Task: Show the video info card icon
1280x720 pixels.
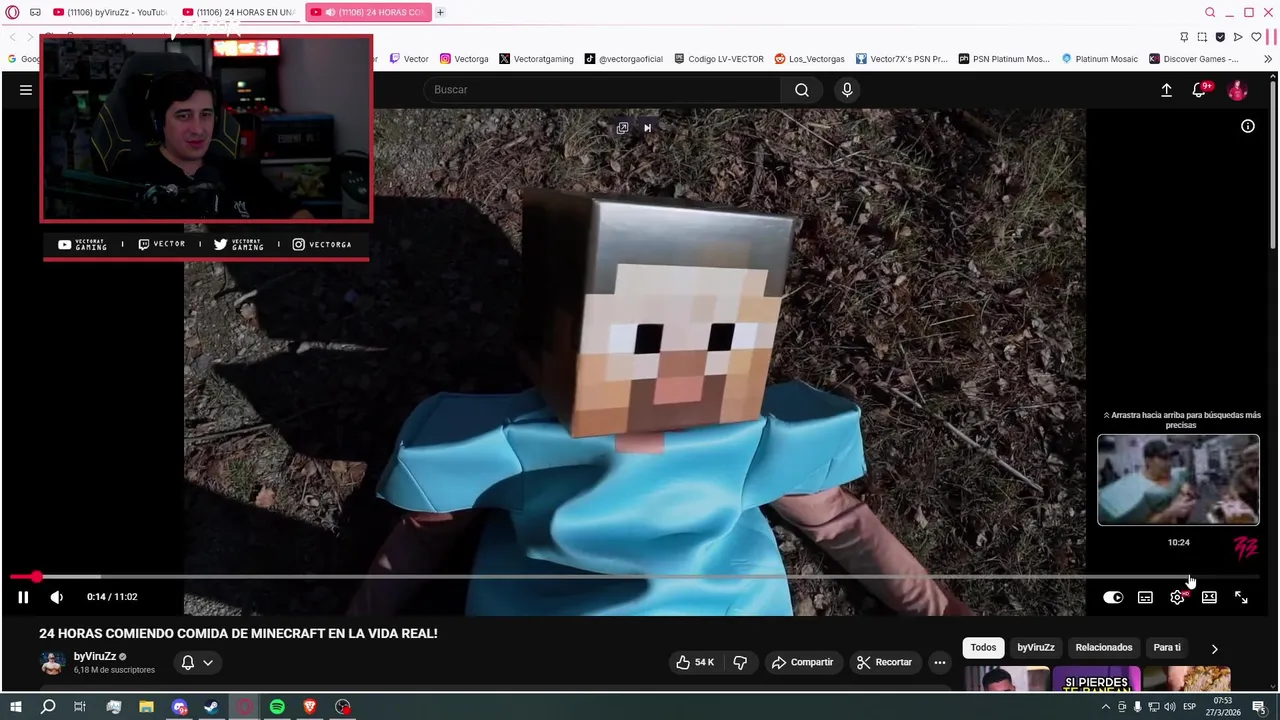Action: 1248,126
